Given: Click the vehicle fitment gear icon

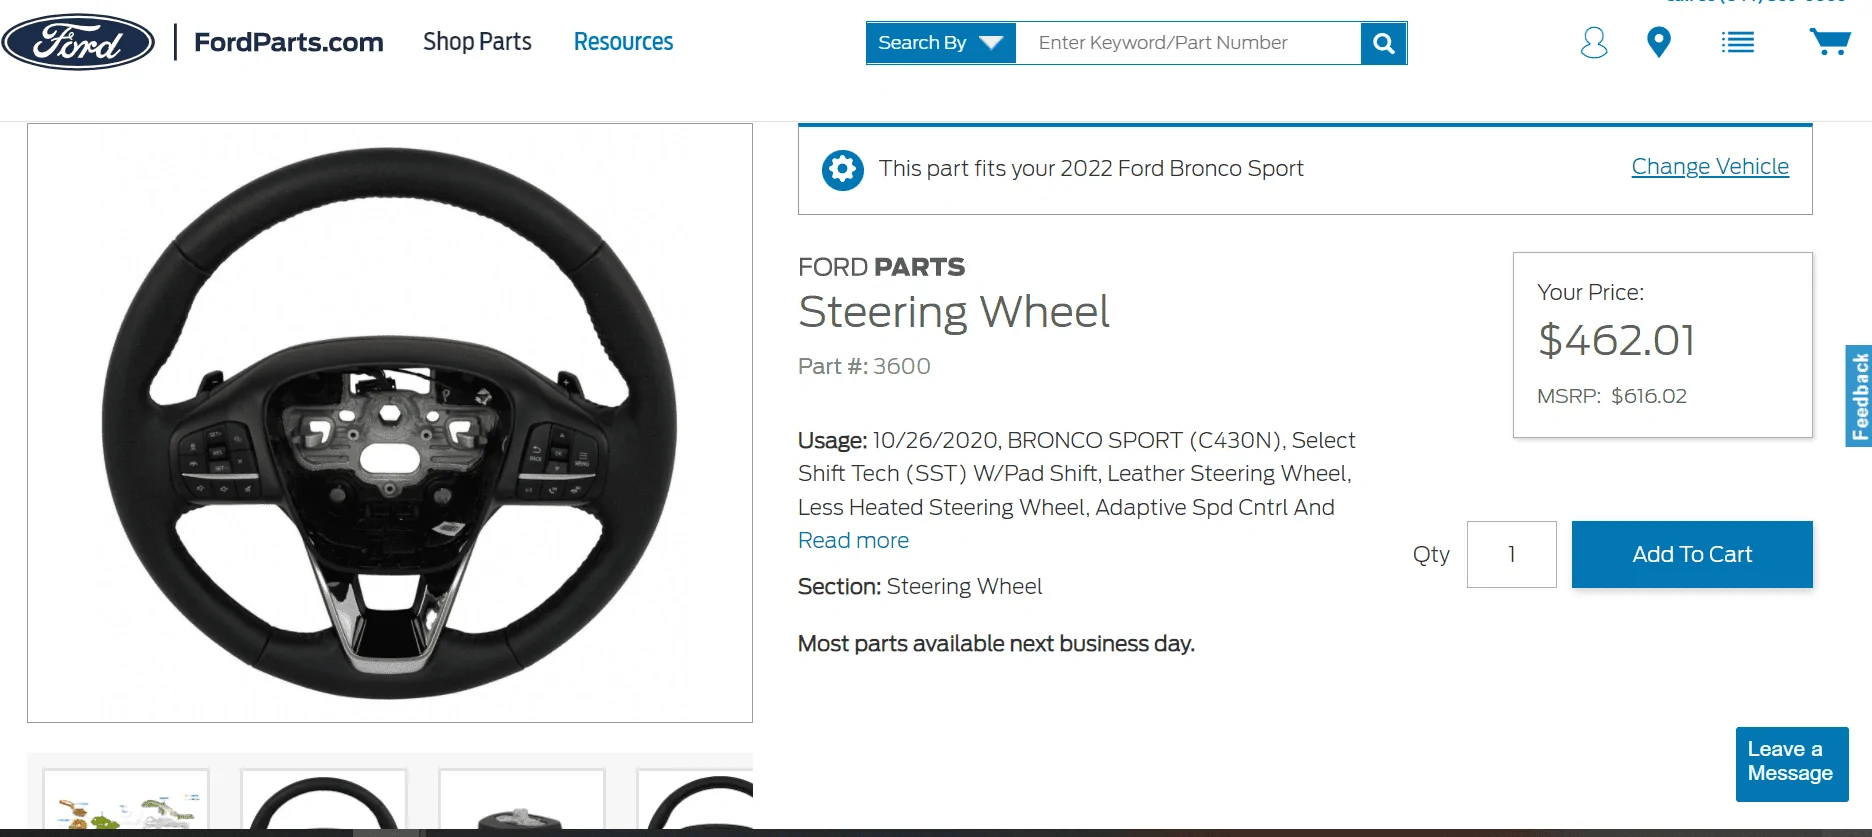Looking at the screenshot, I should (x=842, y=170).
